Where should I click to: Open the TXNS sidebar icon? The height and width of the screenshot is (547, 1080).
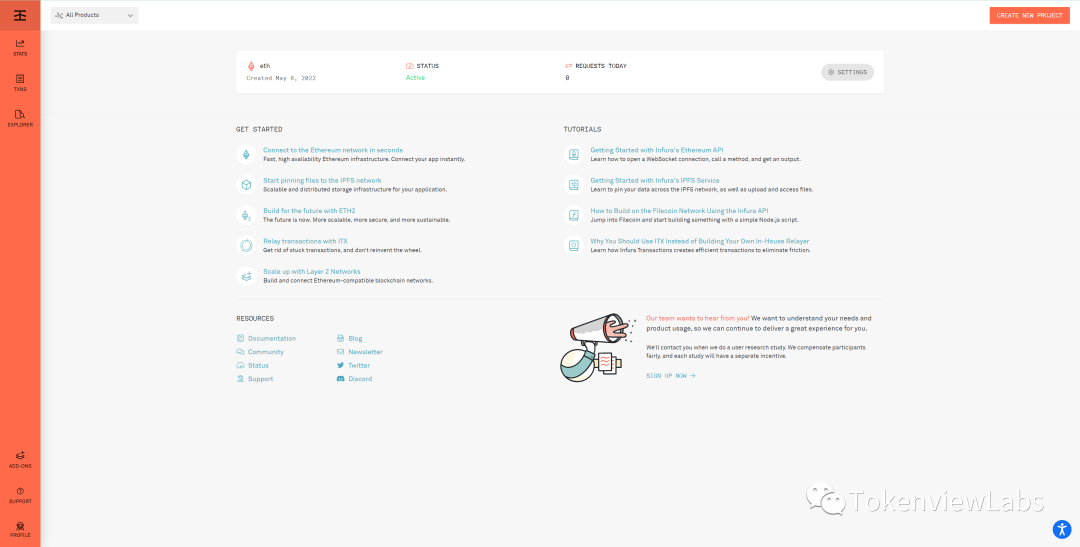coord(20,83)
